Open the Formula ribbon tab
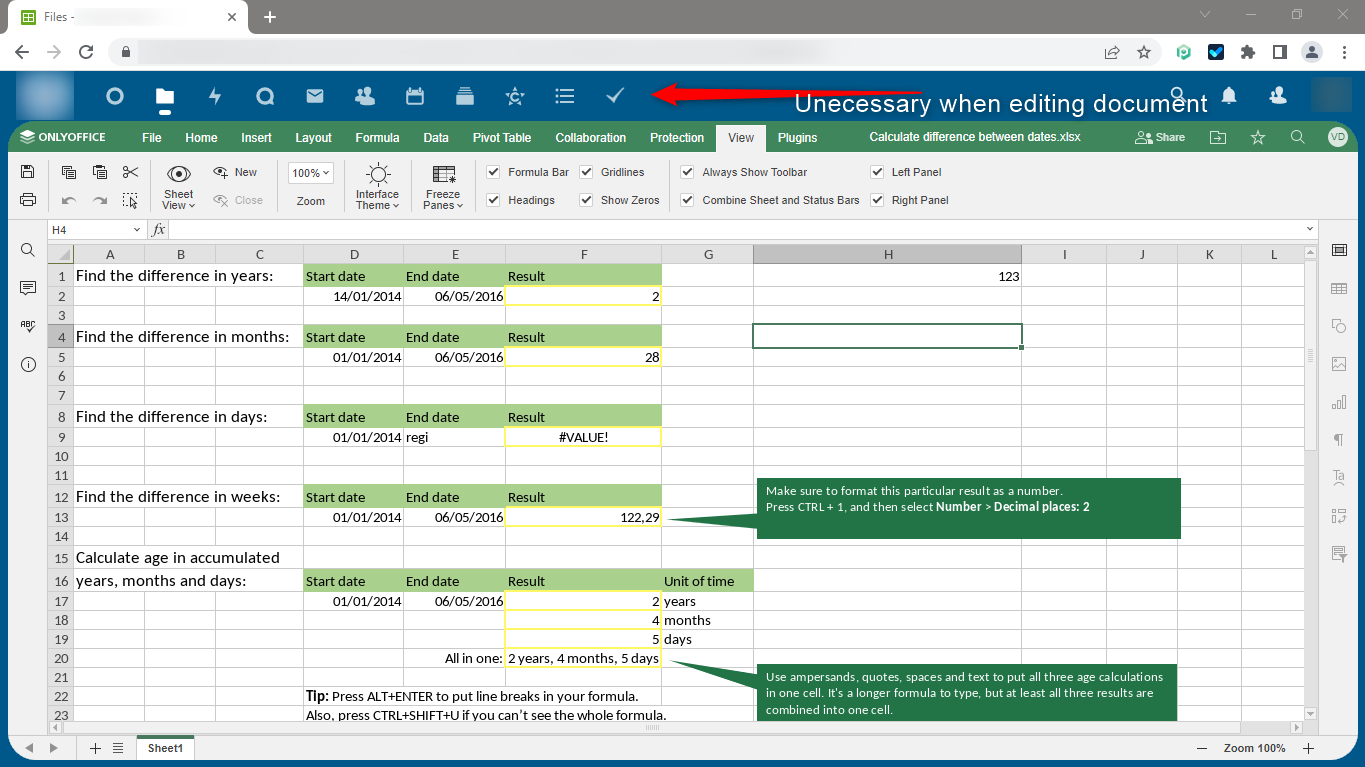1365x767 pixels. [377, 137]
